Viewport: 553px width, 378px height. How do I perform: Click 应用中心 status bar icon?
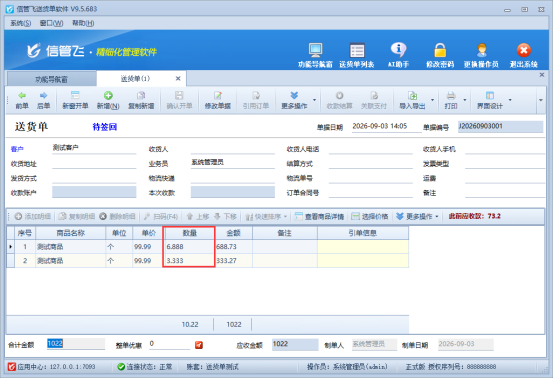pyautogui.click(x=12, y=367)
